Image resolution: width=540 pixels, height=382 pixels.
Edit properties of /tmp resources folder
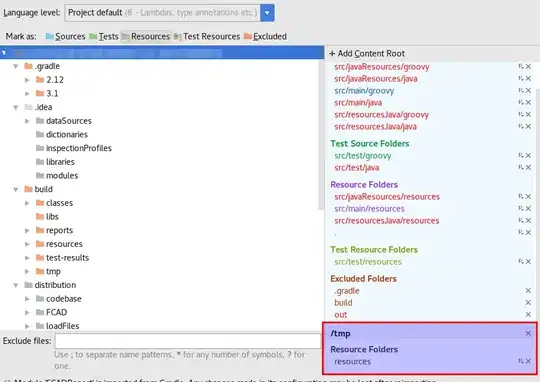pos(521,361)
